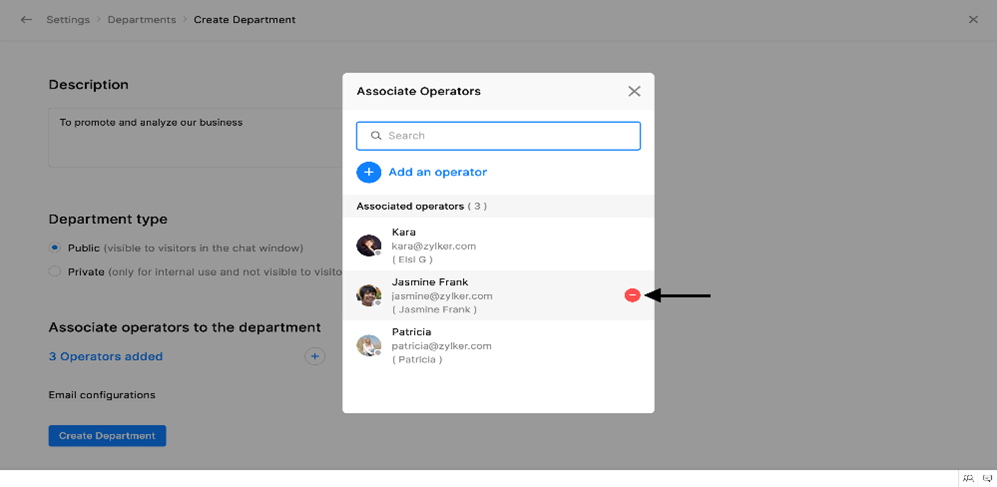Click Jasmine Frank's profile avatar

[x=369, y=295]
